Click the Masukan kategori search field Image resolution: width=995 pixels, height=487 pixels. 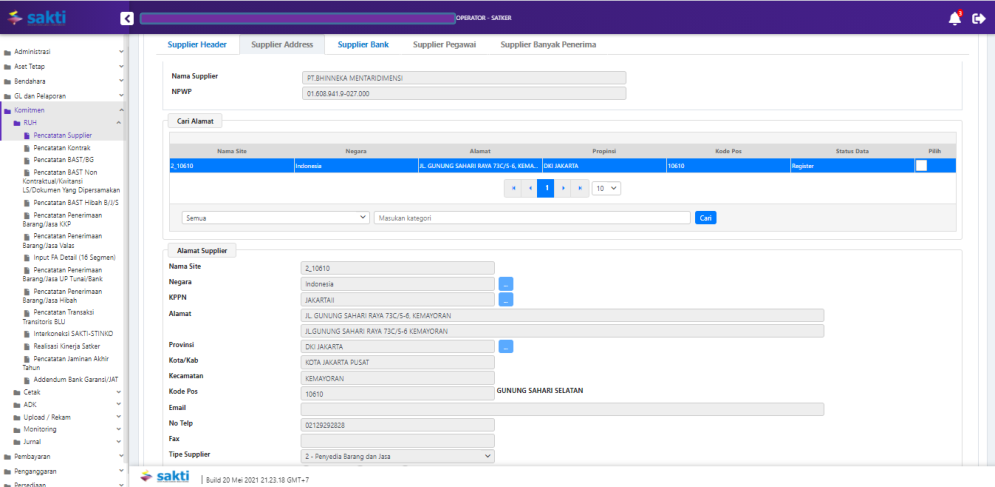point(531,217)
